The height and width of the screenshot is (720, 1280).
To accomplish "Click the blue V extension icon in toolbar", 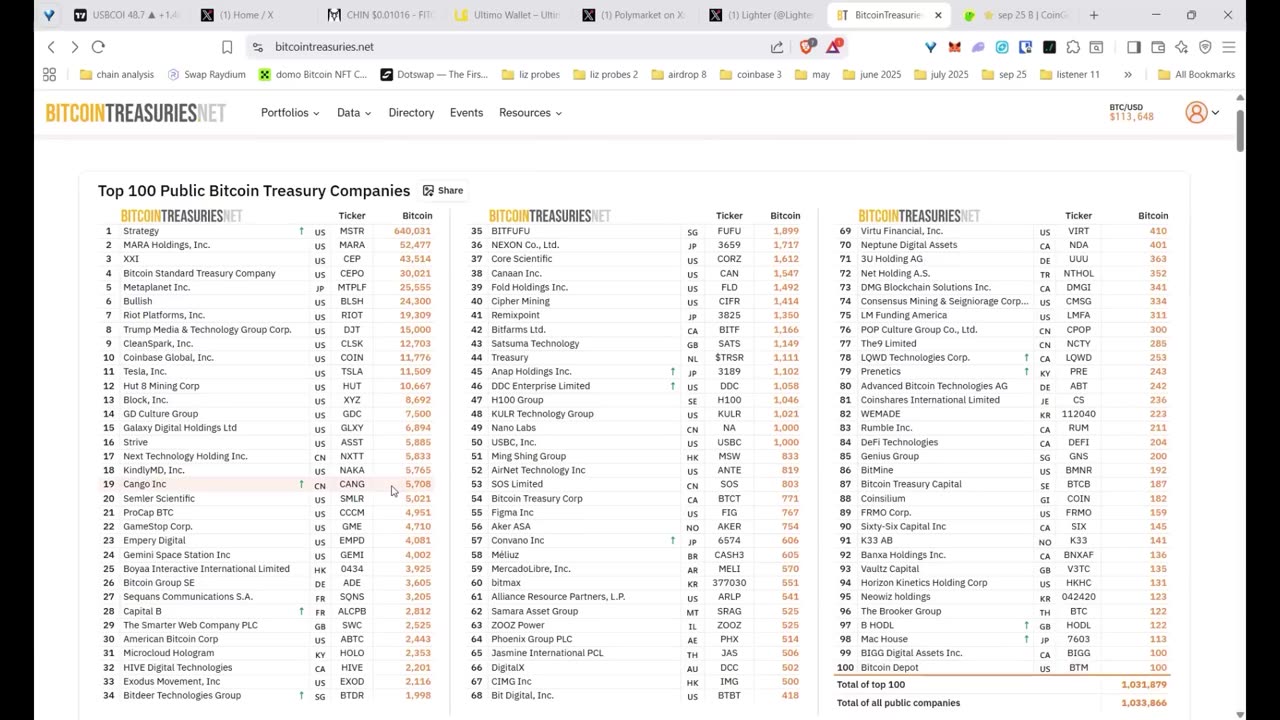I will [930, 47].
